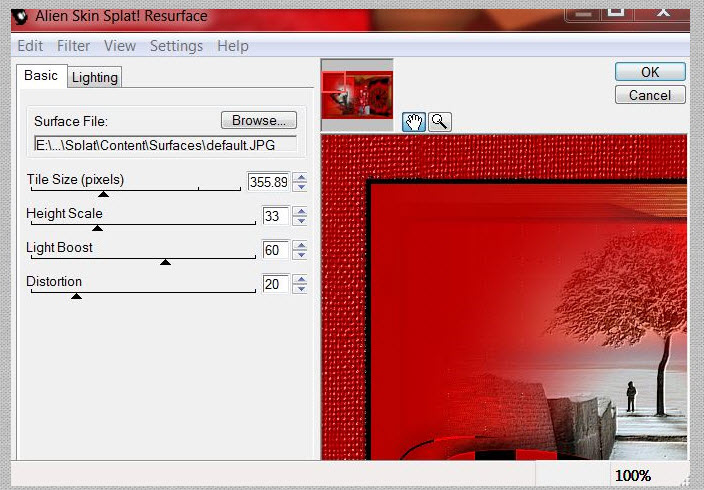The width and height of the screenshot is (704, 490).
Task: Increase Tile Size with up arrow
Action: click(300, 177)
